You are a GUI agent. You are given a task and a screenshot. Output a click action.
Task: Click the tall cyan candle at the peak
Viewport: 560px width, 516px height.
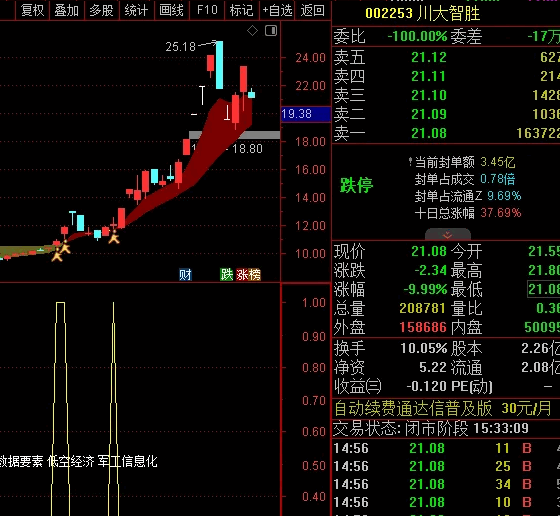219,65
